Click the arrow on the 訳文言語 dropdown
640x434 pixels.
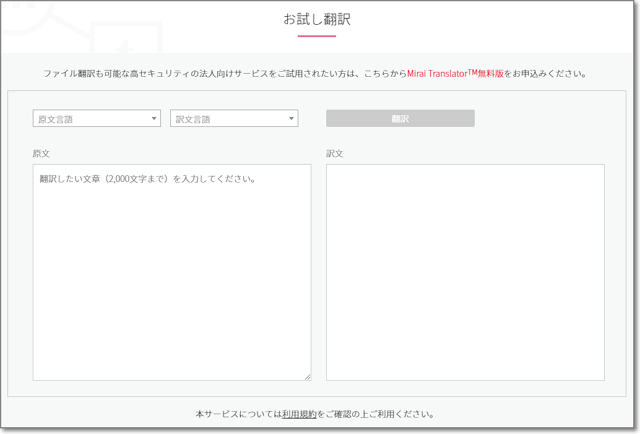click(x=292, y=119)
